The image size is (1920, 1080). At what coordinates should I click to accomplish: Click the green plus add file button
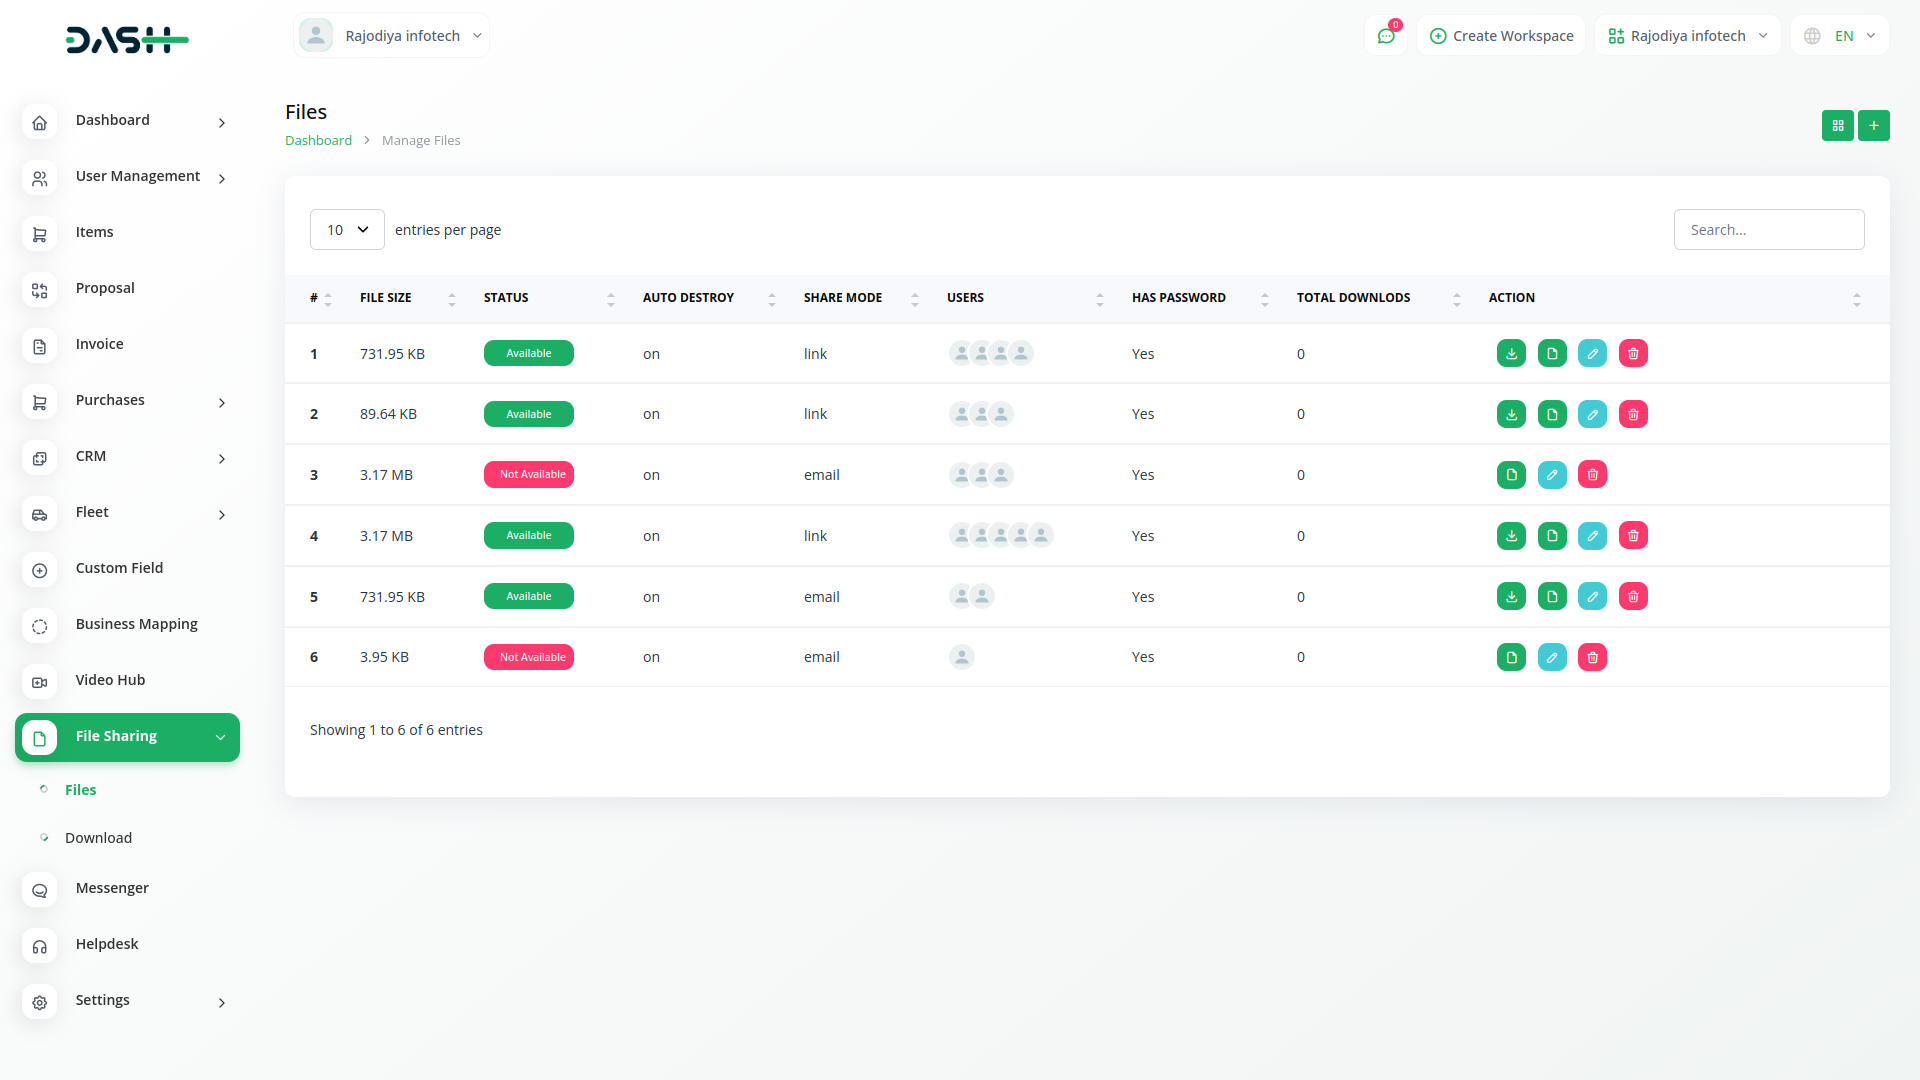(1873, 125)
